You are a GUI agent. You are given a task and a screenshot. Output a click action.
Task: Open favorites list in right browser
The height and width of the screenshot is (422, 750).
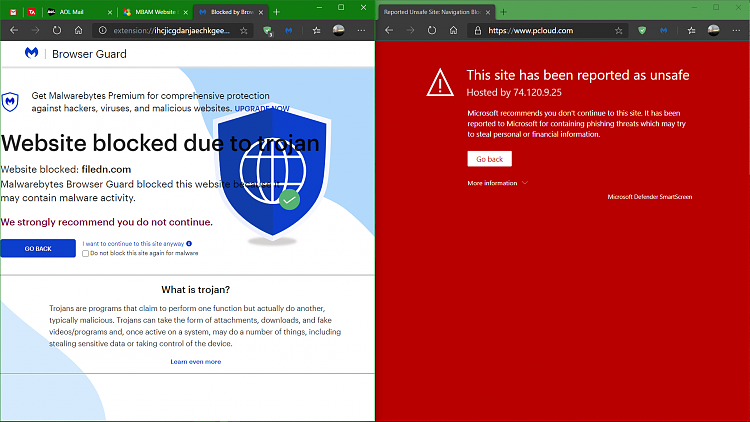tap(691, 31)
